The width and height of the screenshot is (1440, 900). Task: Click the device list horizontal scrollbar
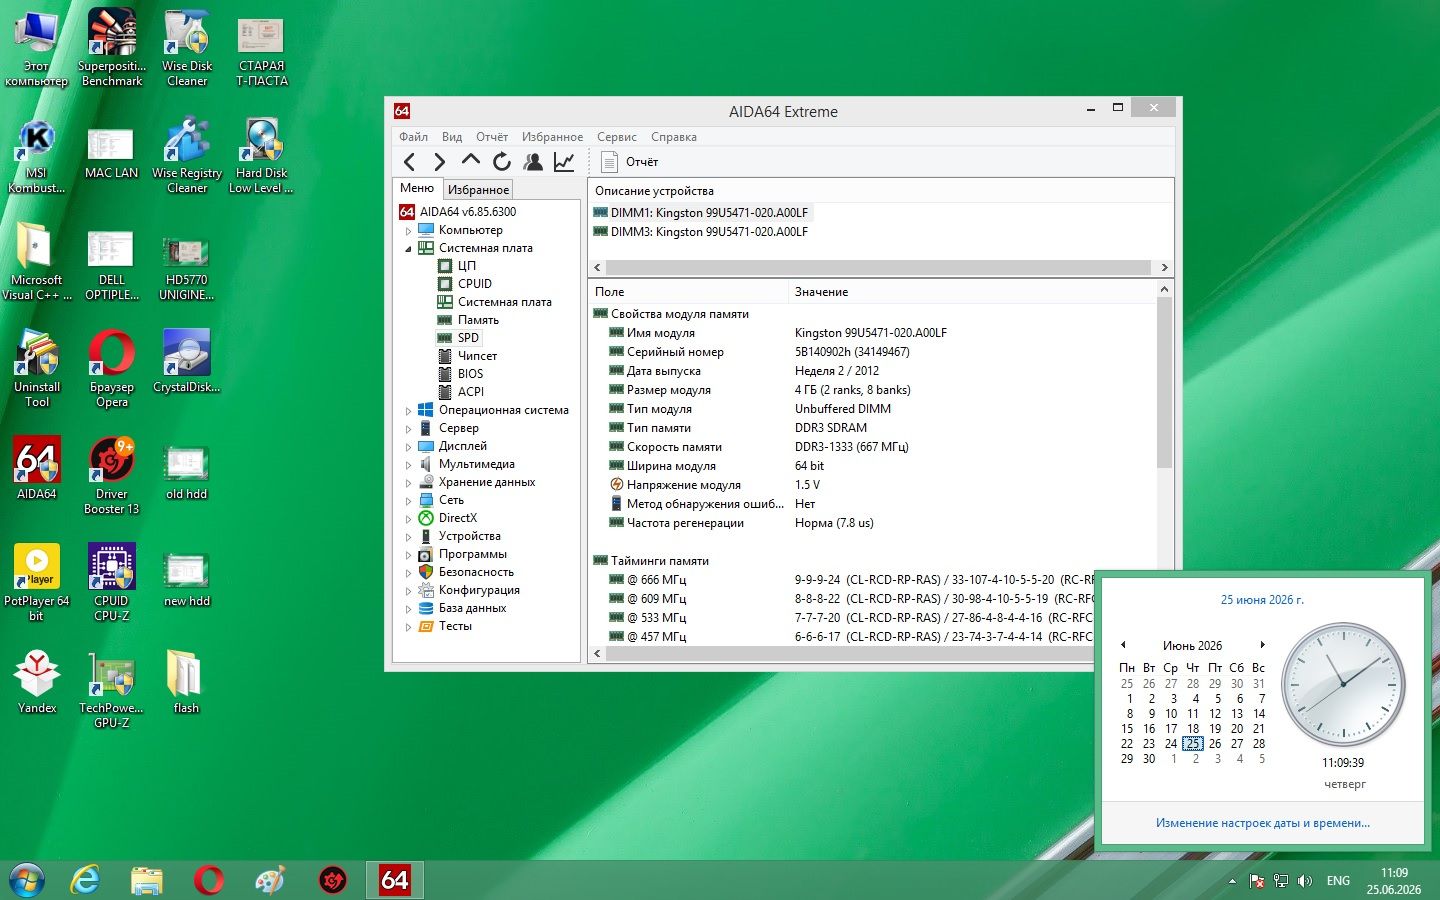click(x=879, y=268)
